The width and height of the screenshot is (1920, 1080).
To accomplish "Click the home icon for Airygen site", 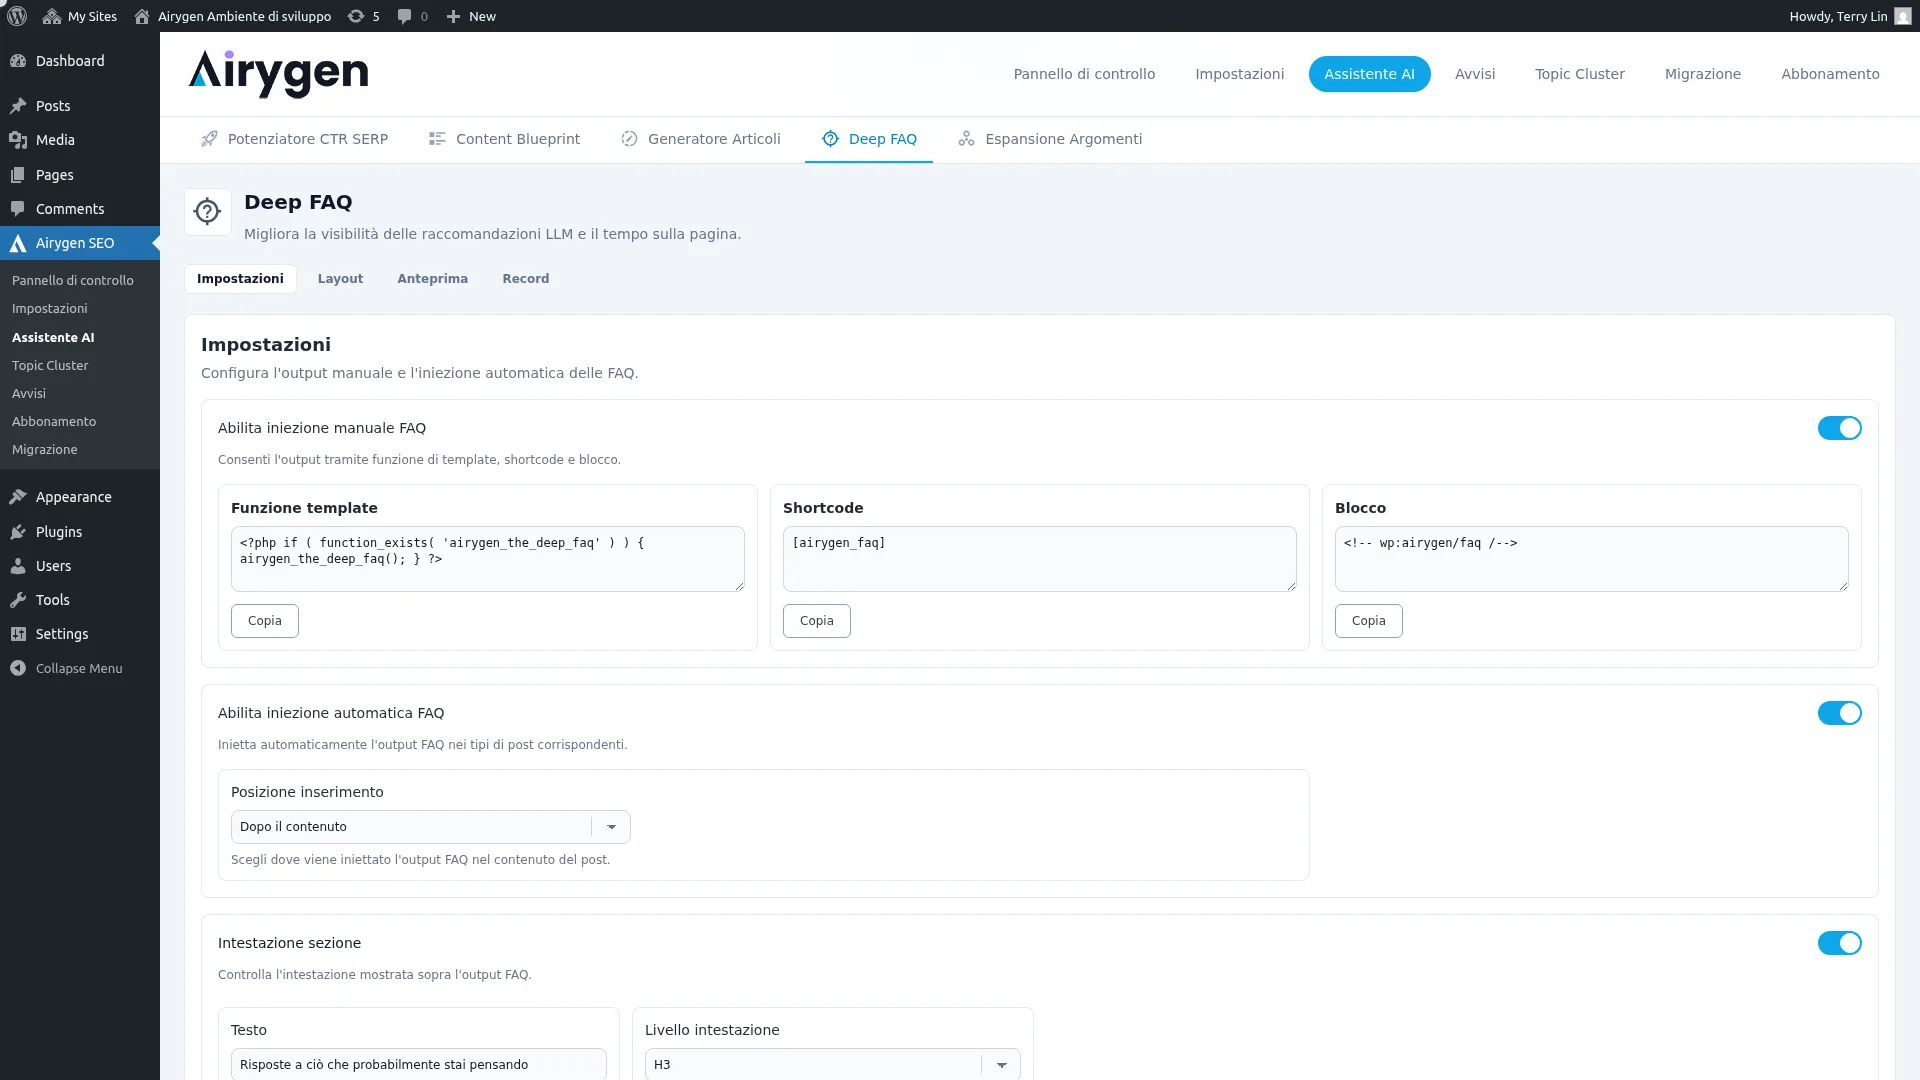I will pyautogui.click(x=142, y=16).
